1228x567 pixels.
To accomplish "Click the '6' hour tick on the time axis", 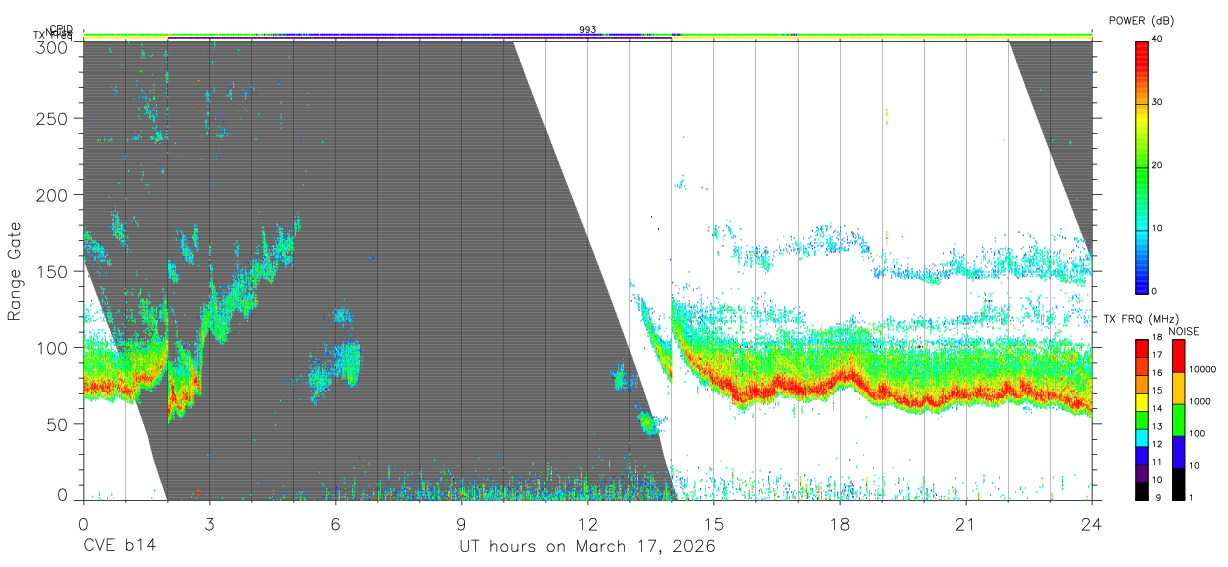I will pyautogui.click(x=335, y=524).
